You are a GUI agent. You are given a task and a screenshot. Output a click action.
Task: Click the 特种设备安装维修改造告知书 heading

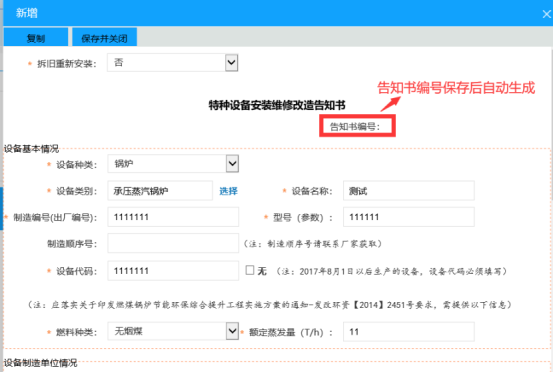point(277,105)
